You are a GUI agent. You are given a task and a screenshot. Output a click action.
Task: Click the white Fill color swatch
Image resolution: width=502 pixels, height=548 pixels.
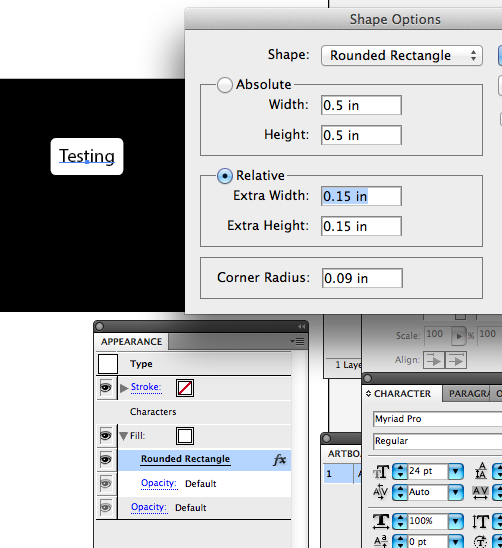click(185, 436)
